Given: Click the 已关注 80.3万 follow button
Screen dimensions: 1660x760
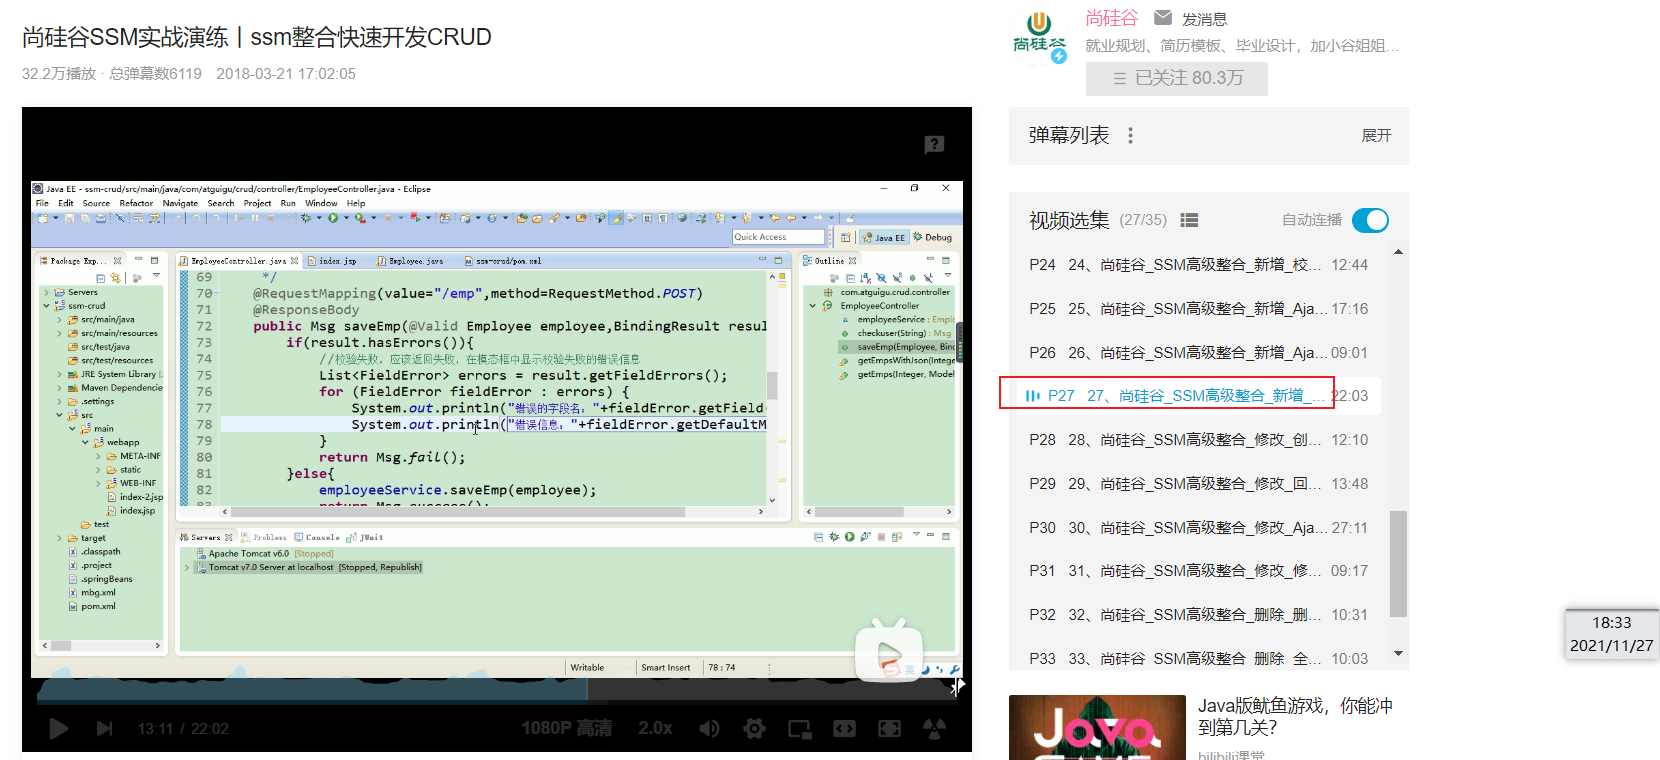Looking at the screenshot, I should [x=1177, y=78].
